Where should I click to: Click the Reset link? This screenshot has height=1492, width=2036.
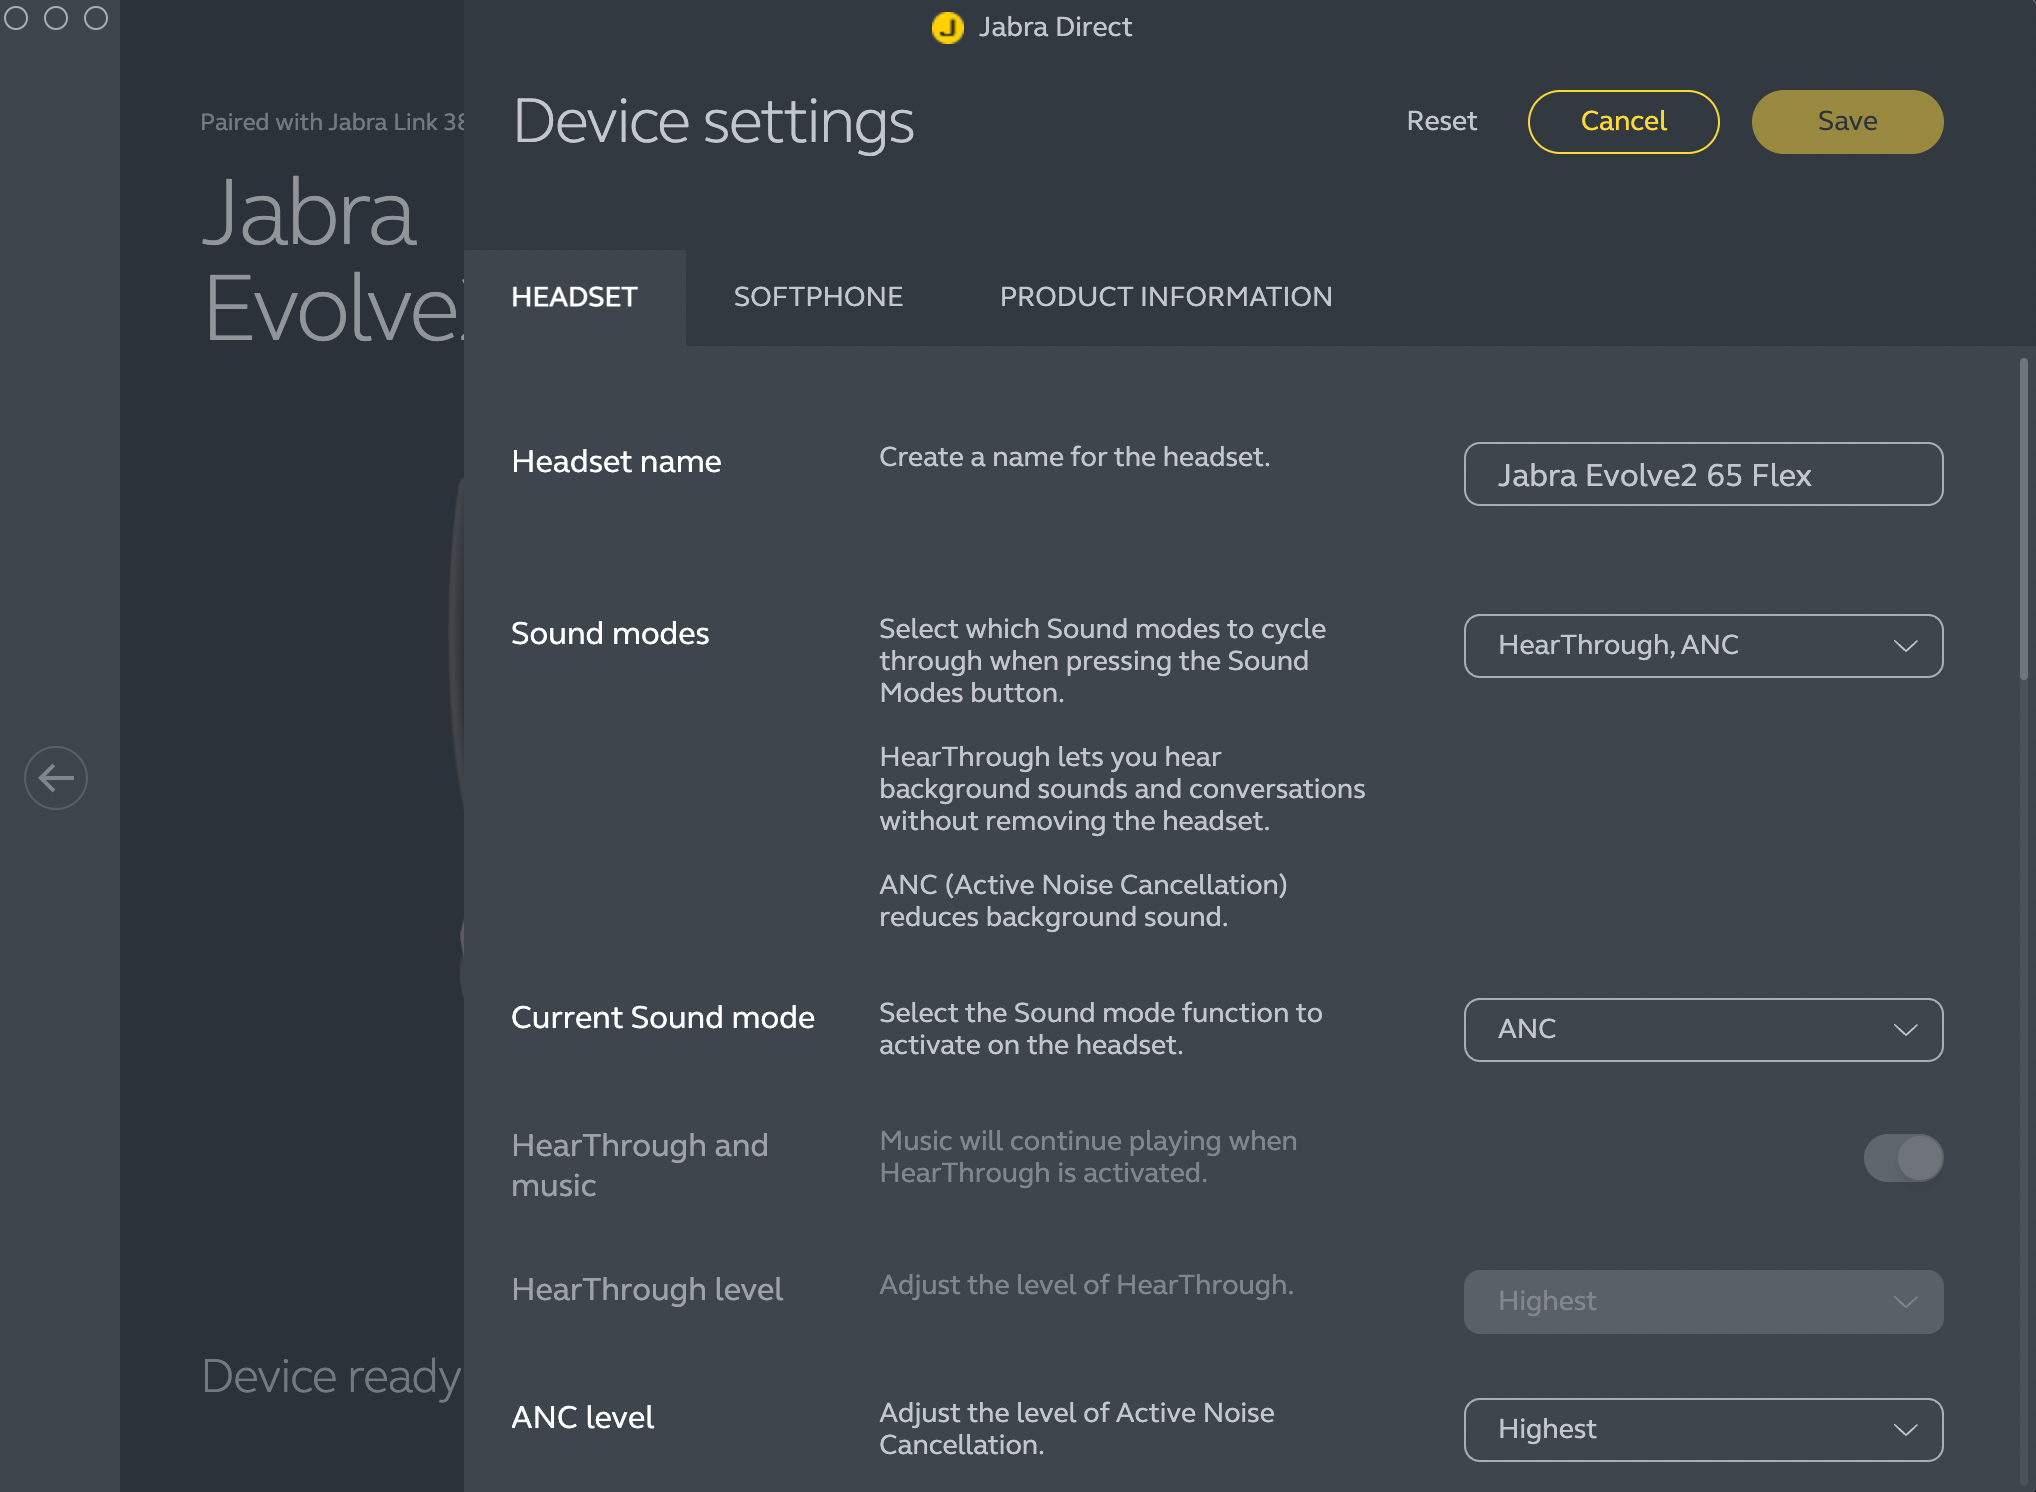click(1441, 121)
